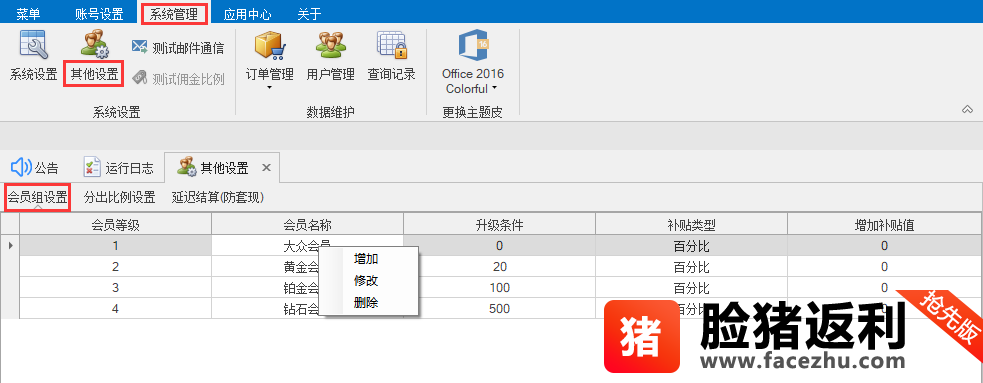Select member level cell 3
Screen dimensions: 983x383
point(115,288)
